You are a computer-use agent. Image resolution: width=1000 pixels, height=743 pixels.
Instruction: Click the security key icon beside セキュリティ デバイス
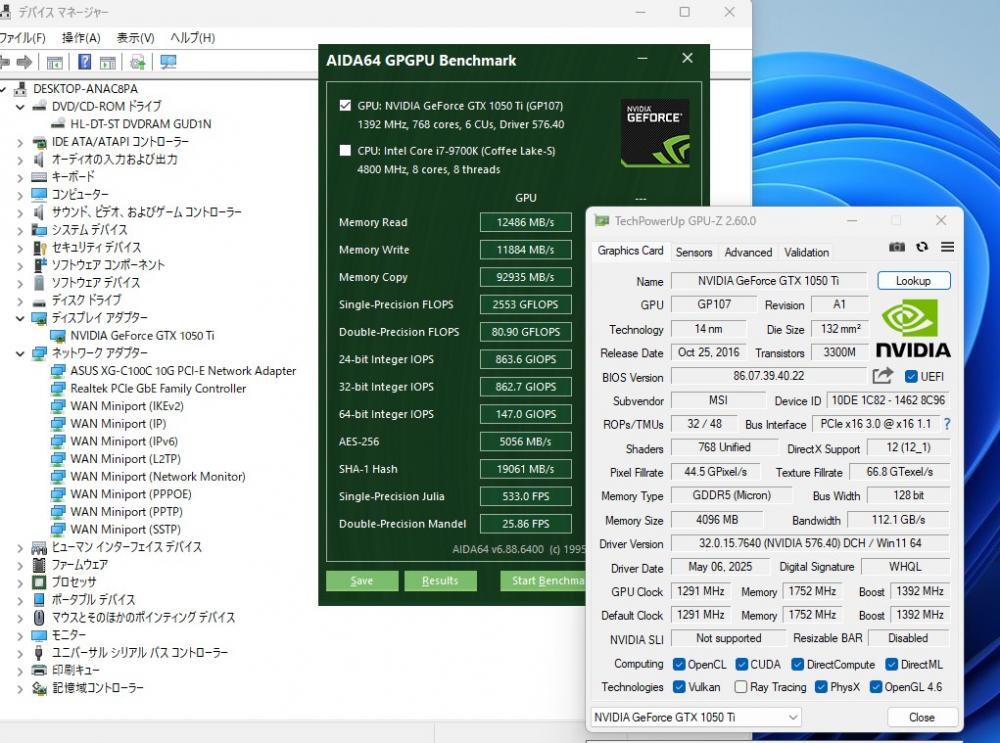pos(40,247)
